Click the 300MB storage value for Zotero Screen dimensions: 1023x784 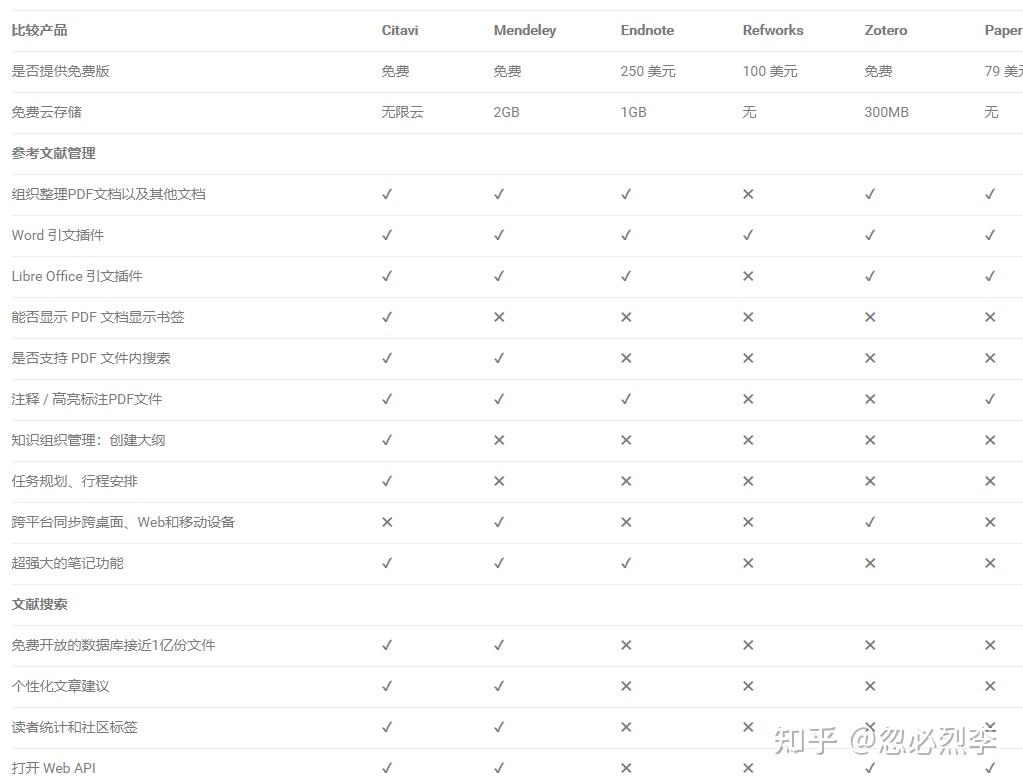pos(886,112)
